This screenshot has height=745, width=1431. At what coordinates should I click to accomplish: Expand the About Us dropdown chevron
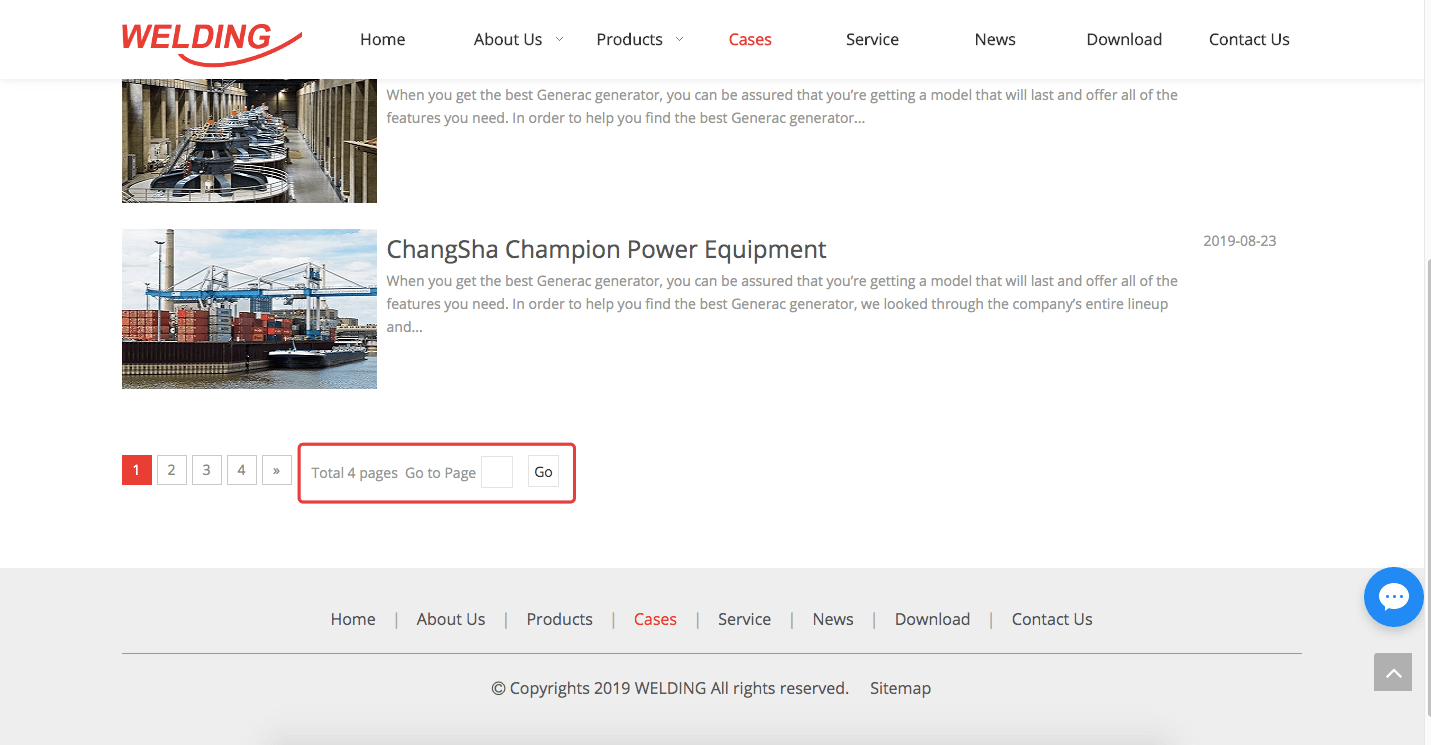coord(560,39)
